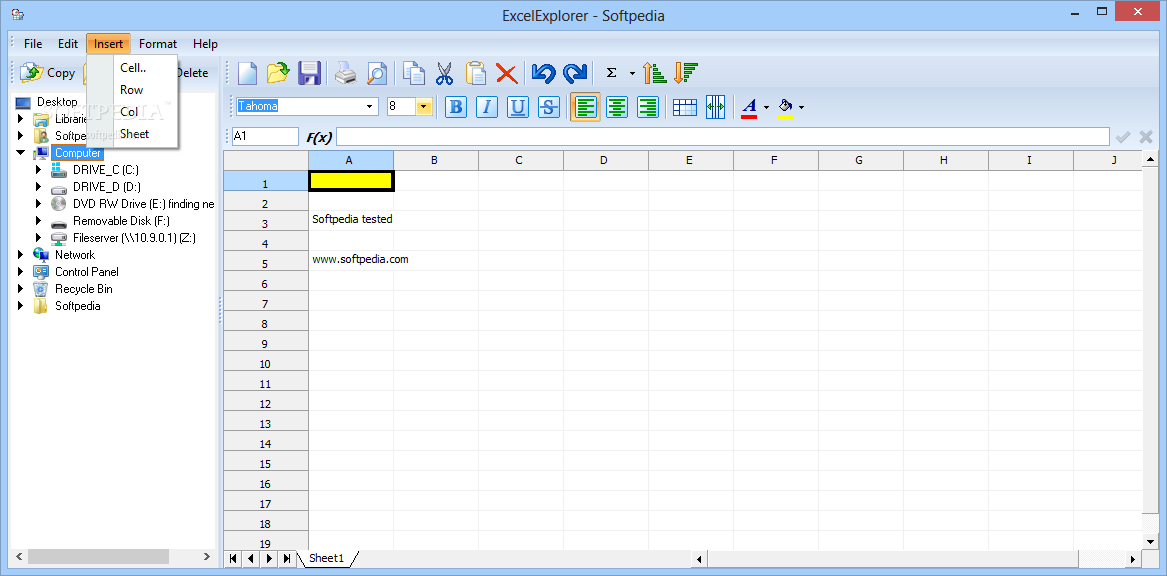Collapse the Computer tree node
Viewport: 1167px width, 576px height.
coord(21,153)
